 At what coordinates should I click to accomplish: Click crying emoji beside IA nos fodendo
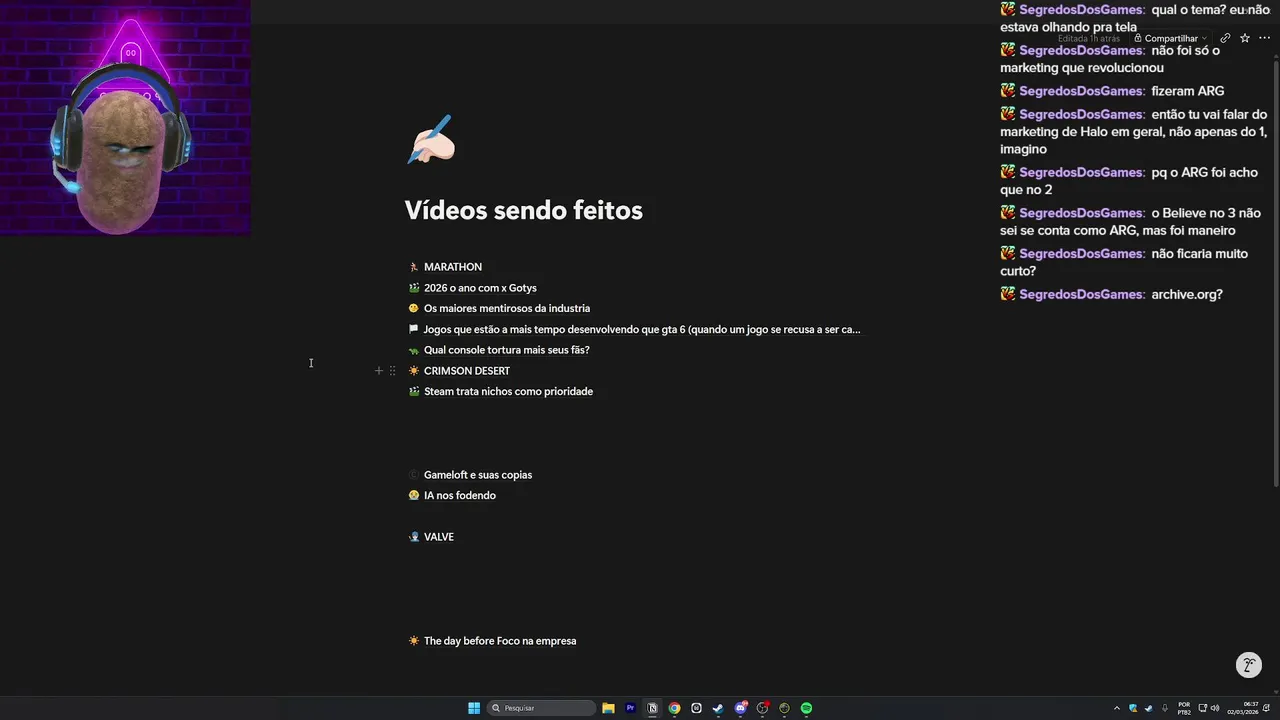414,496
